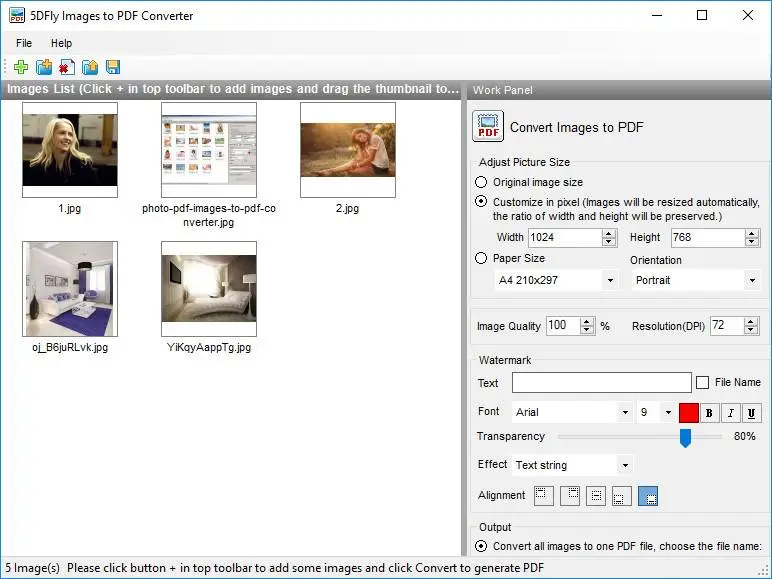
Task: Click the 2.jpg file name label
Action: [347, 208]
